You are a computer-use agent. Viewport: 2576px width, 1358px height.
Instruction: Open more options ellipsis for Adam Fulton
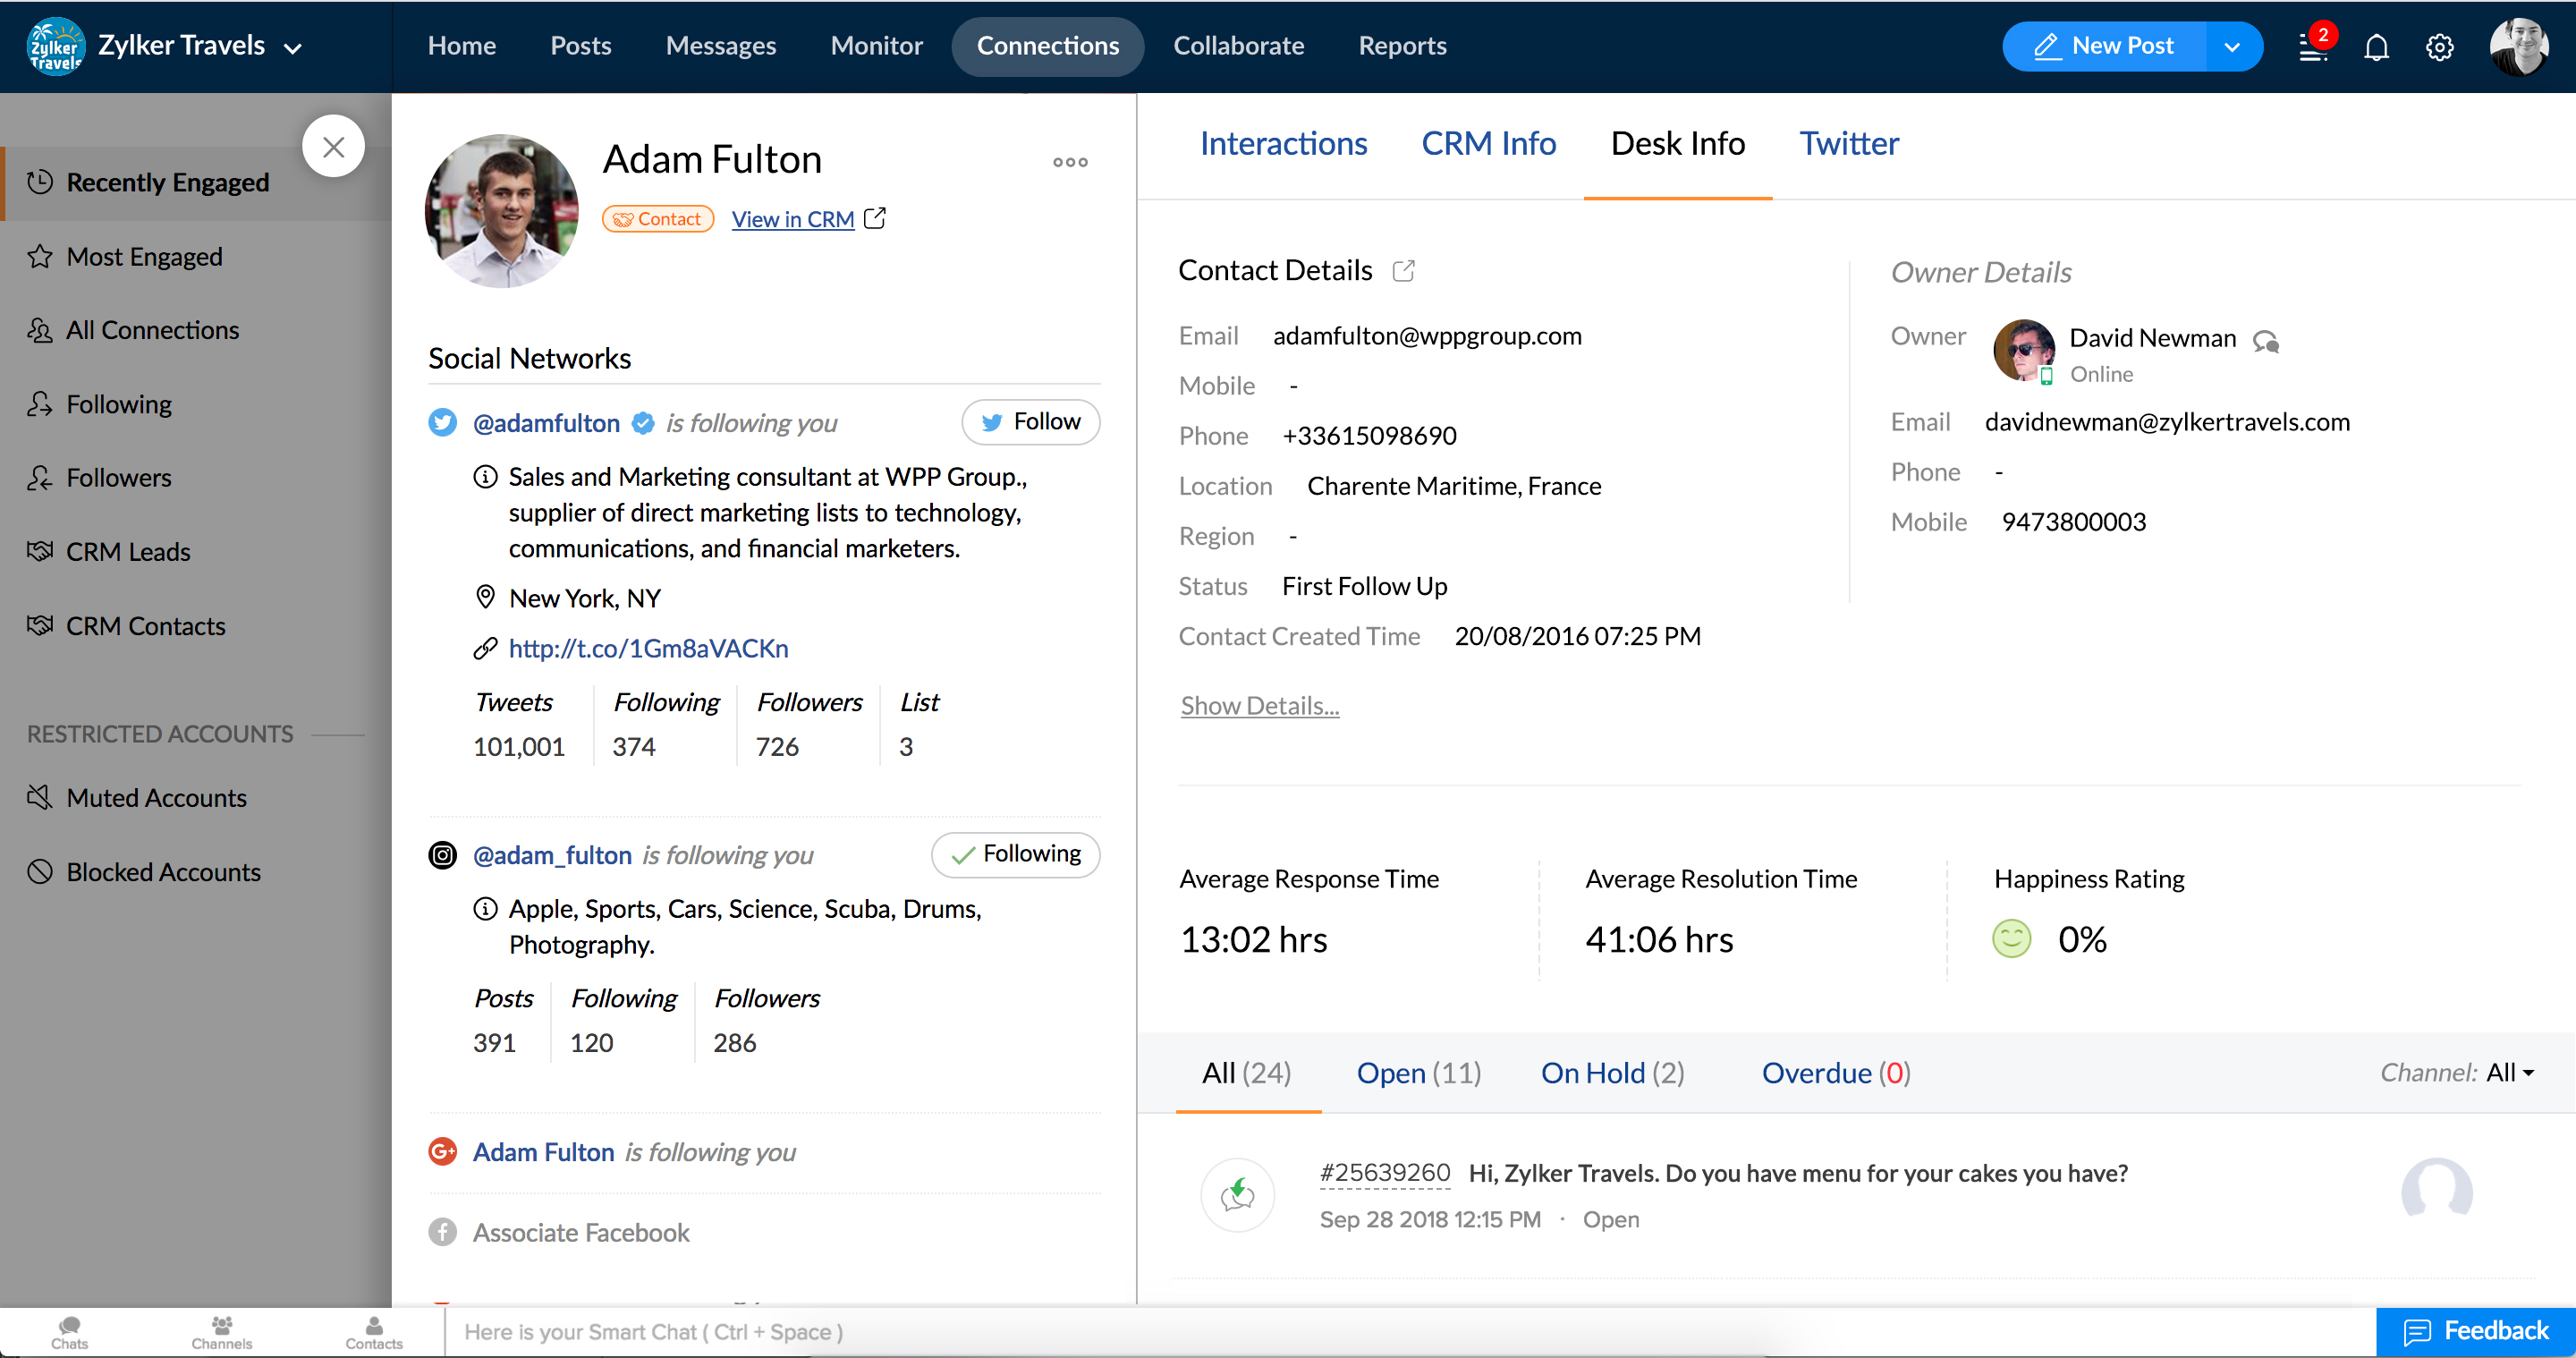point(1069,162)
